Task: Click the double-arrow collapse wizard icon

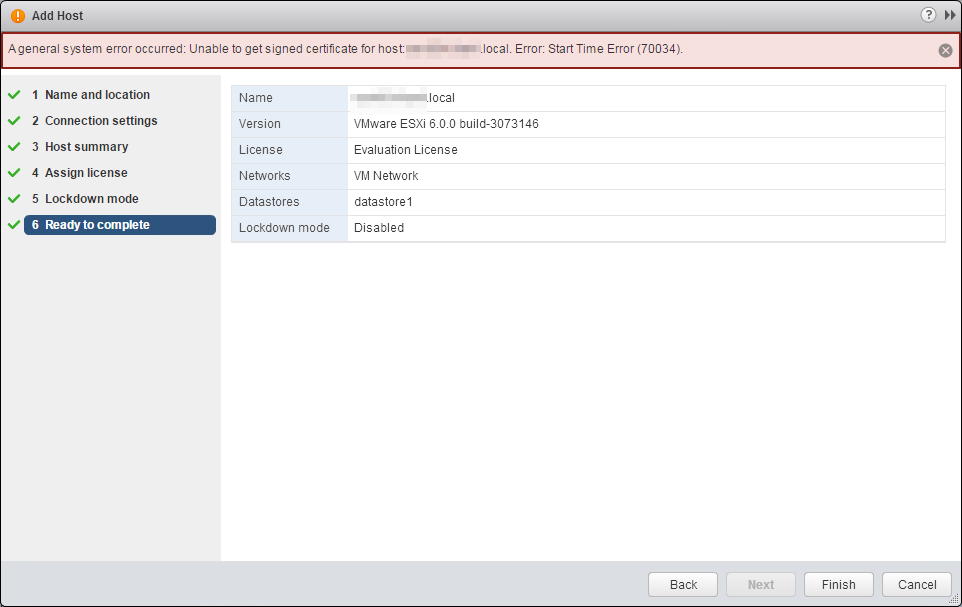Action: (x=949, y=15)
